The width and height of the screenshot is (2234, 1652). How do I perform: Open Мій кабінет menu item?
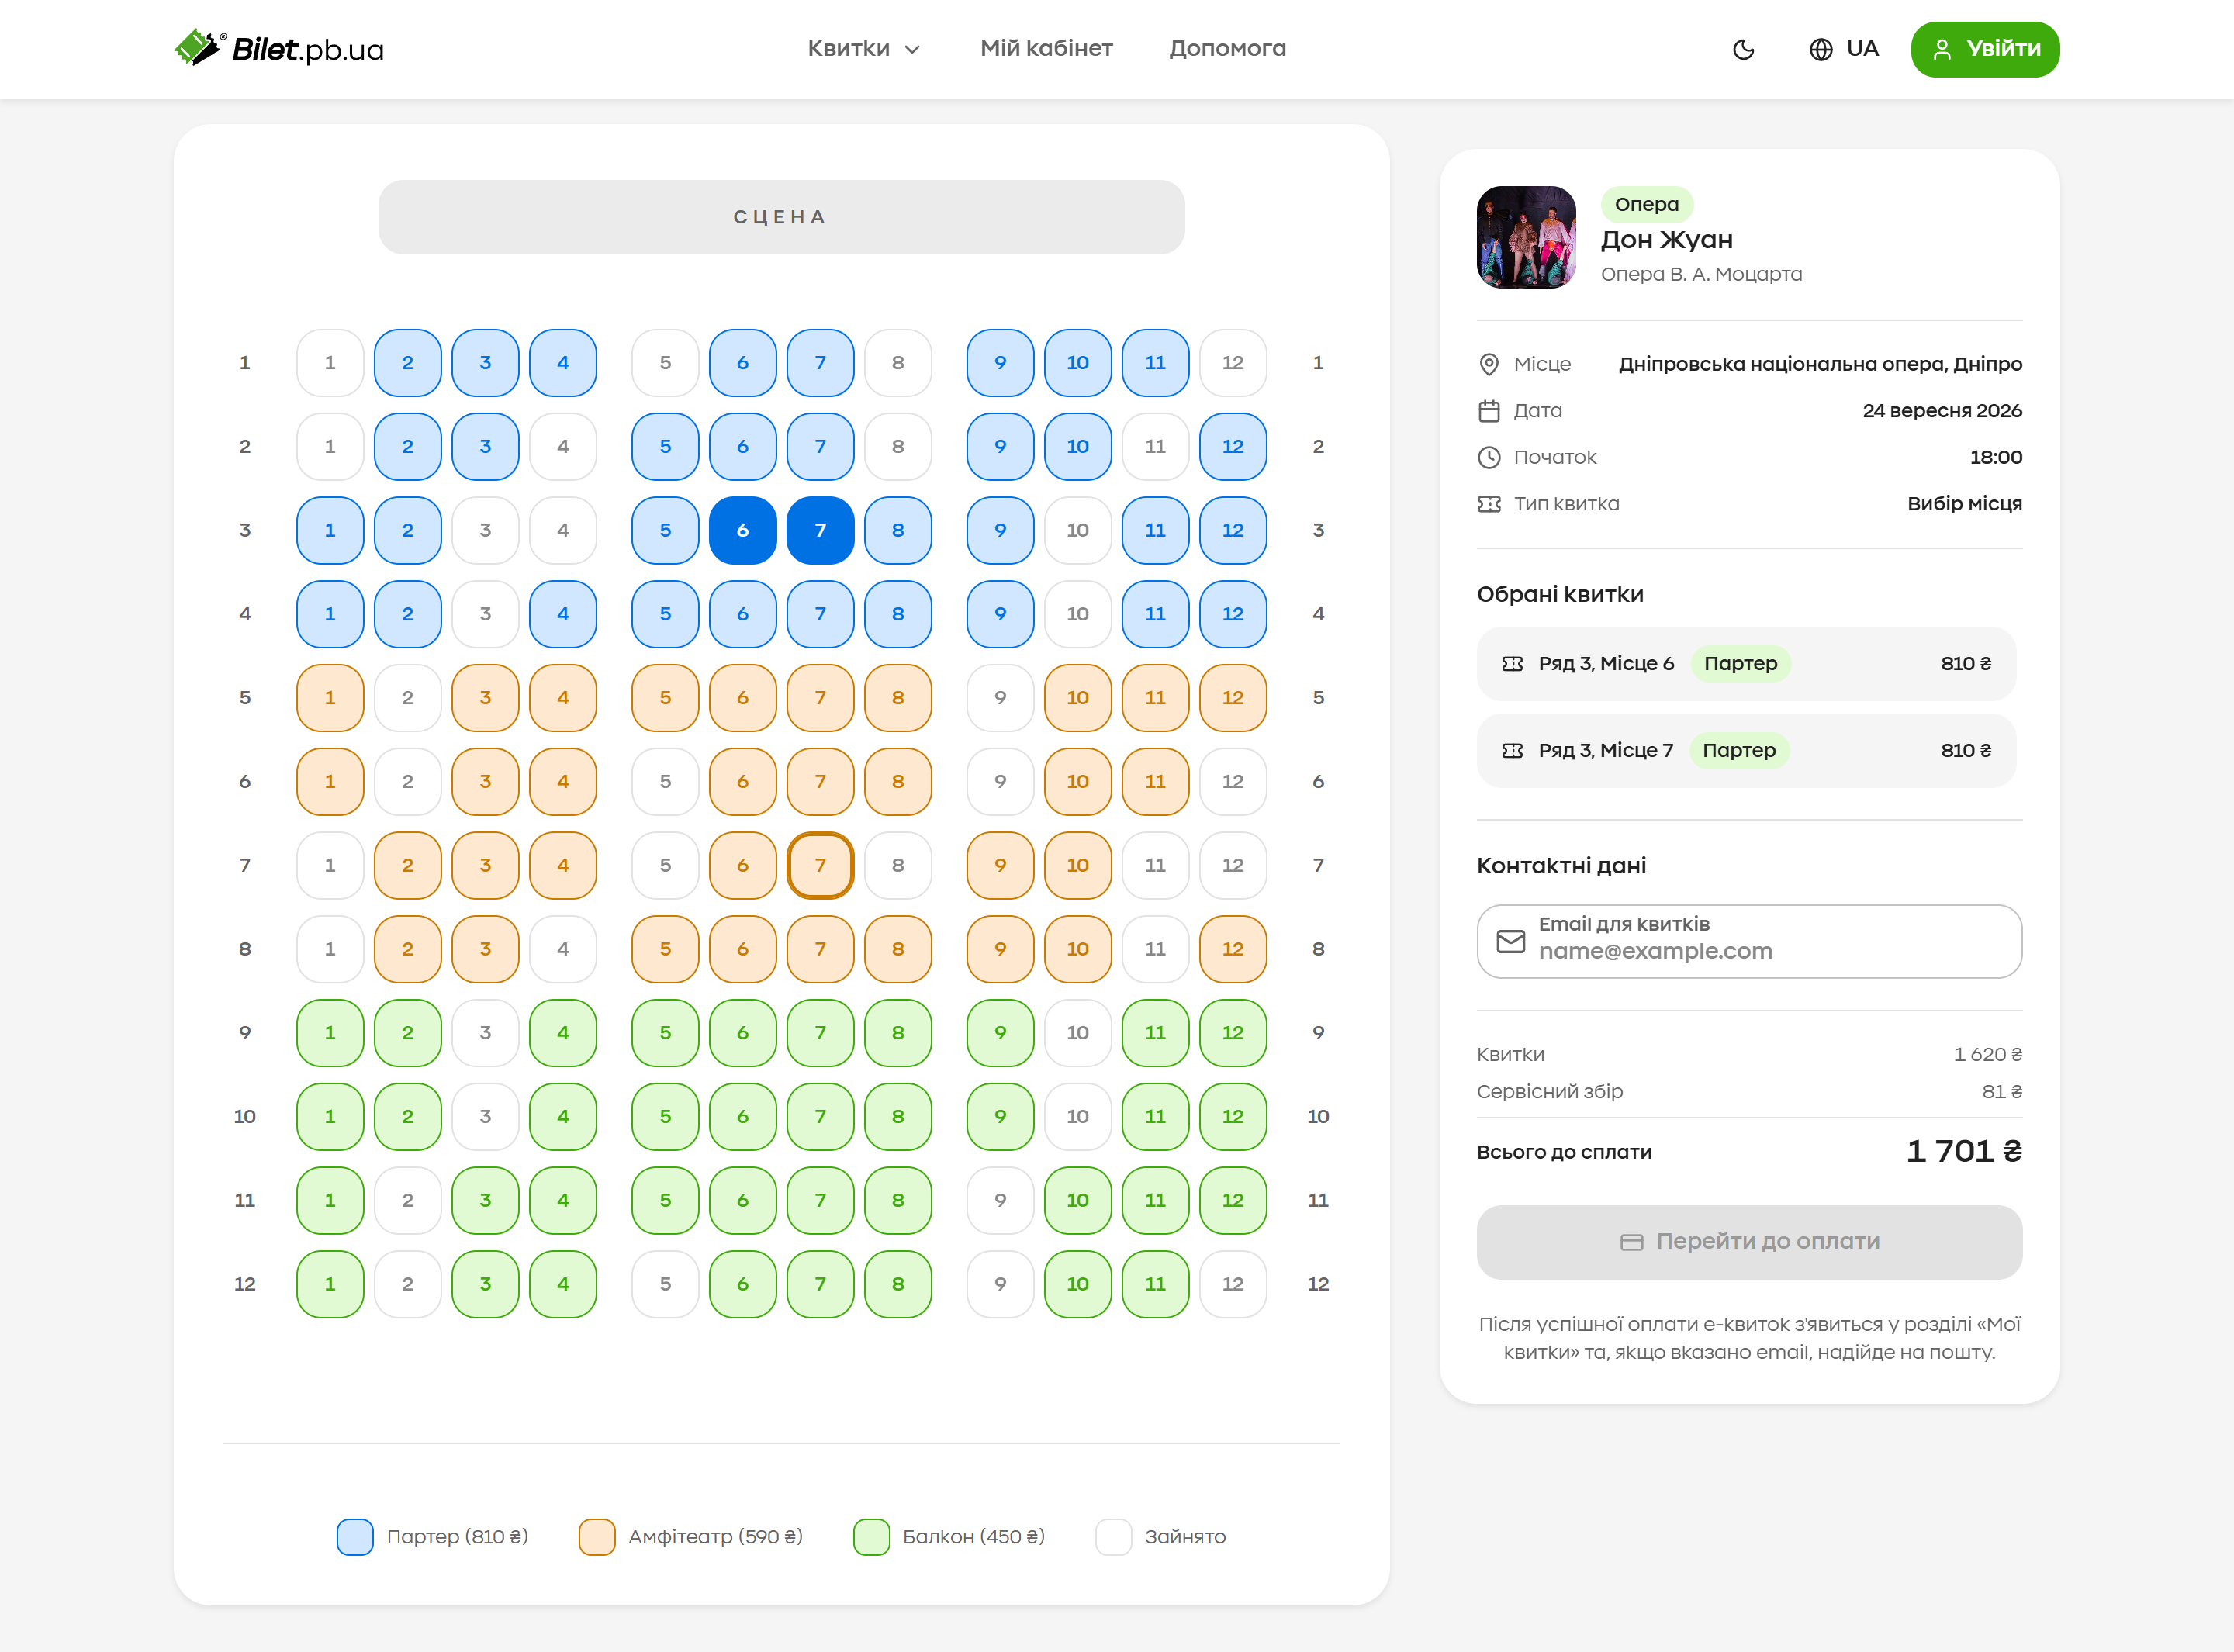(x=1046, y=48)
